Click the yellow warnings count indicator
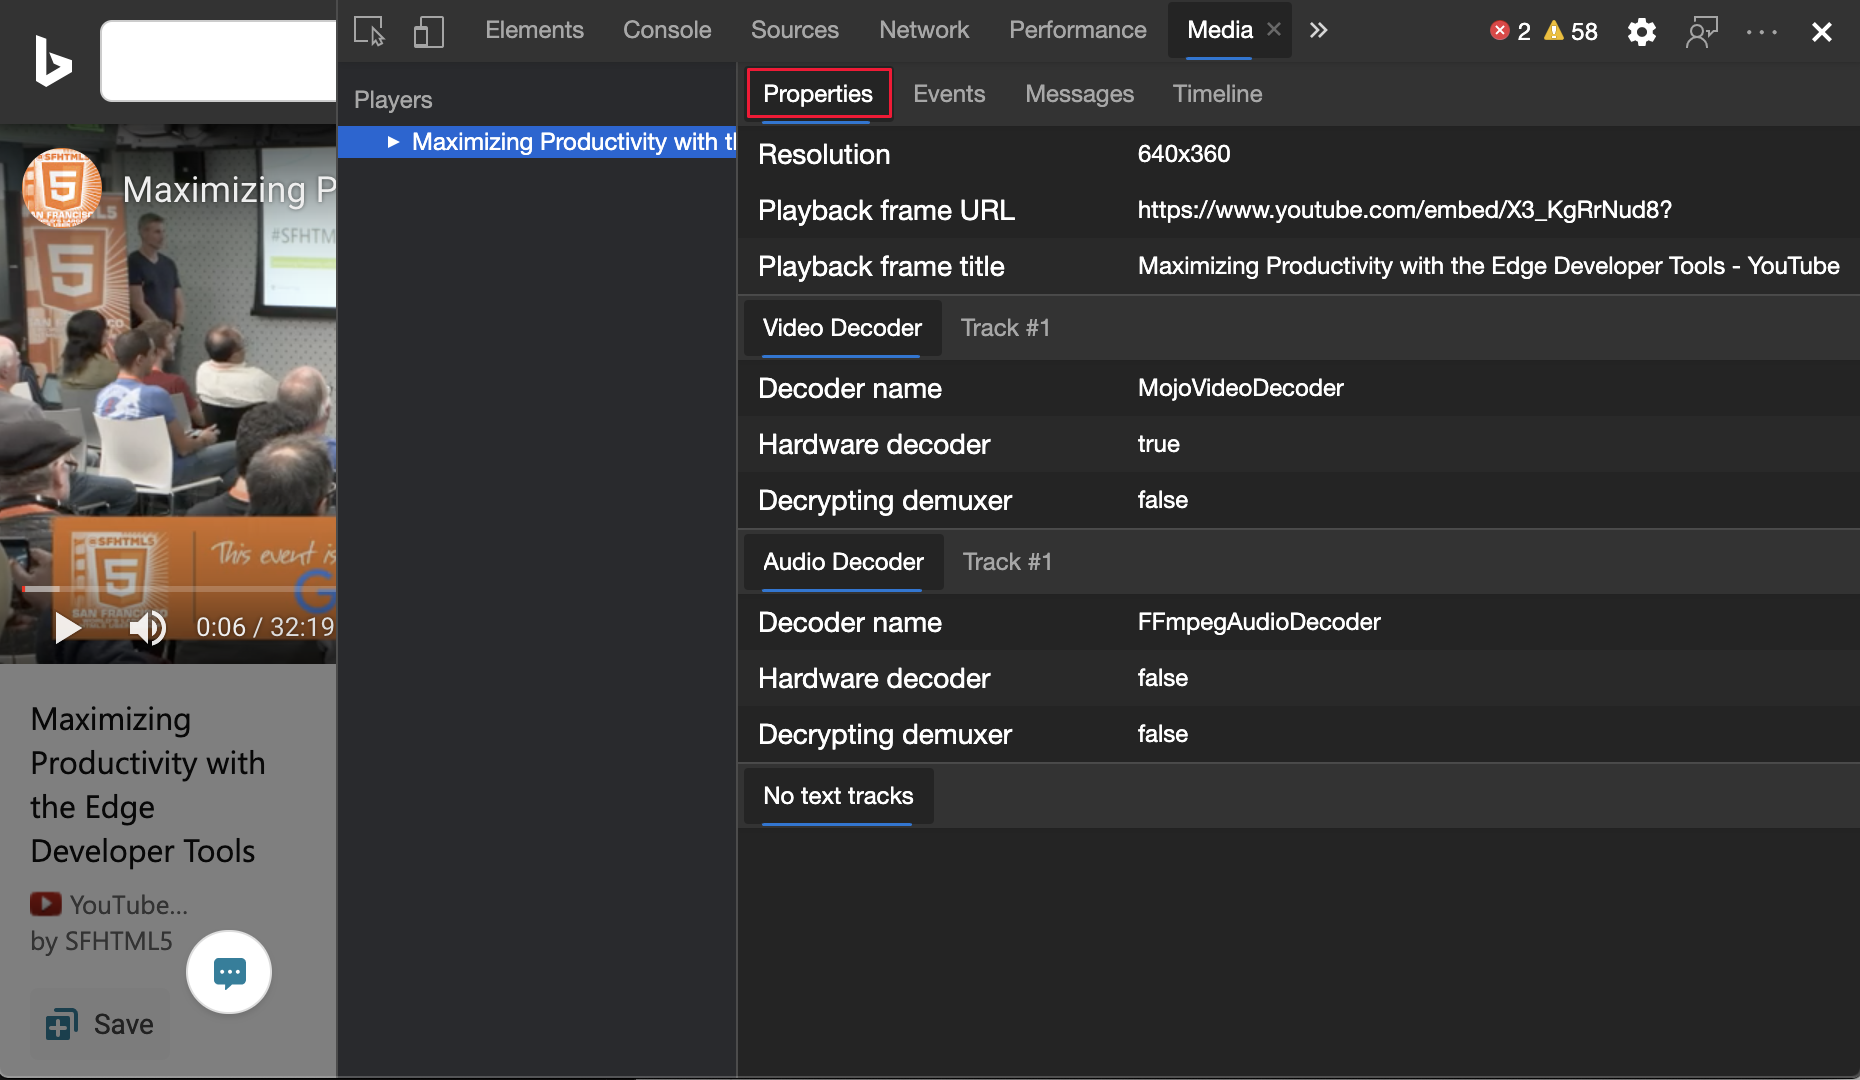Image resolution: width=1860 pixels, height=1080 pixels. click(1571, 31)
